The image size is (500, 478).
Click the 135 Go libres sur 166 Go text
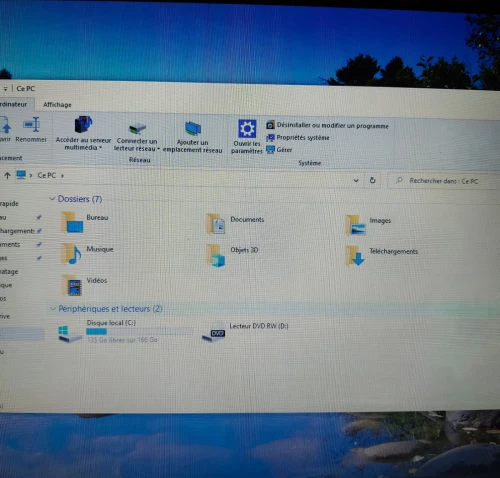[122, 340]
